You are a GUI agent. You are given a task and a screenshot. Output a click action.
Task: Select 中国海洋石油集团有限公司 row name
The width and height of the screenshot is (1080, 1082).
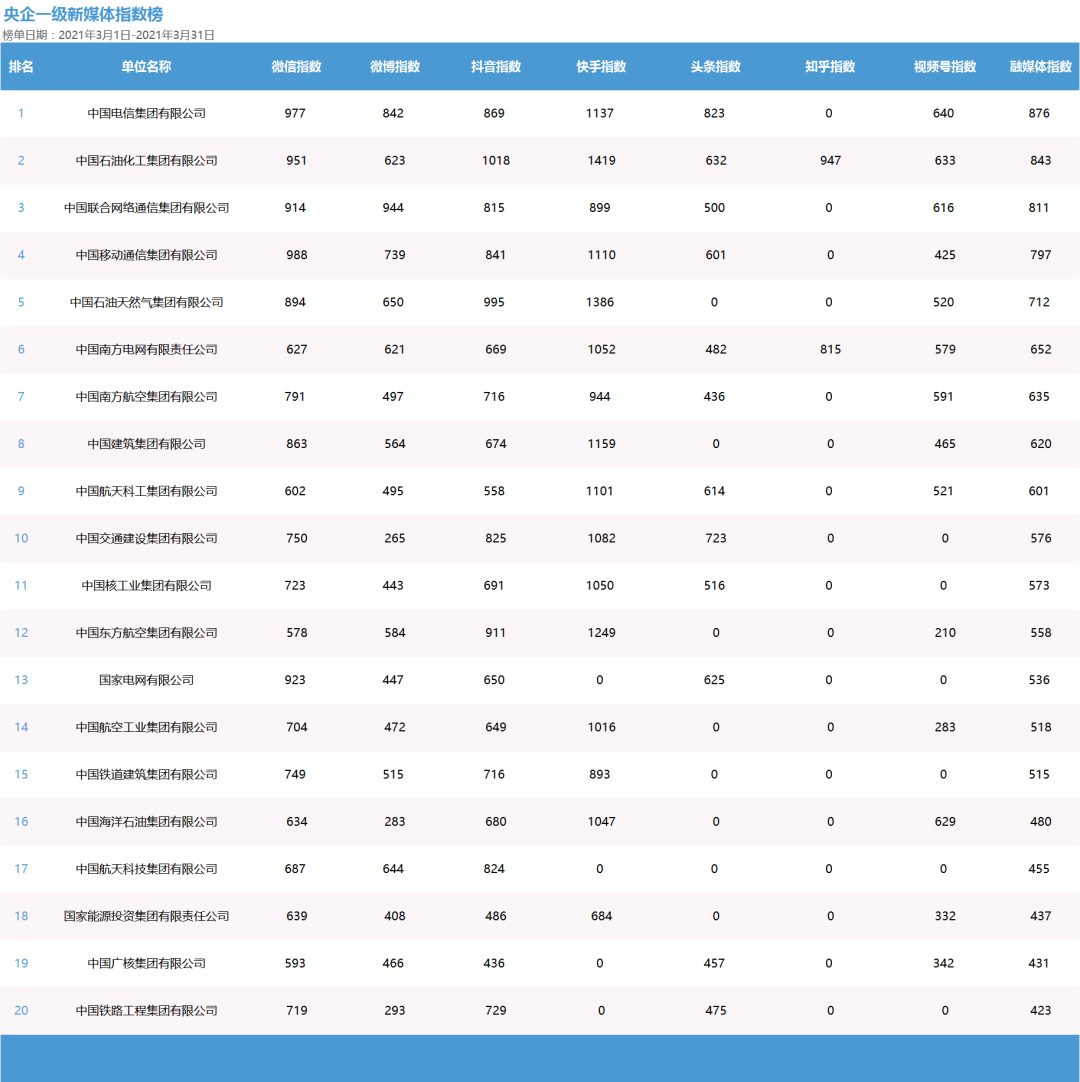(x=146, y=822)
